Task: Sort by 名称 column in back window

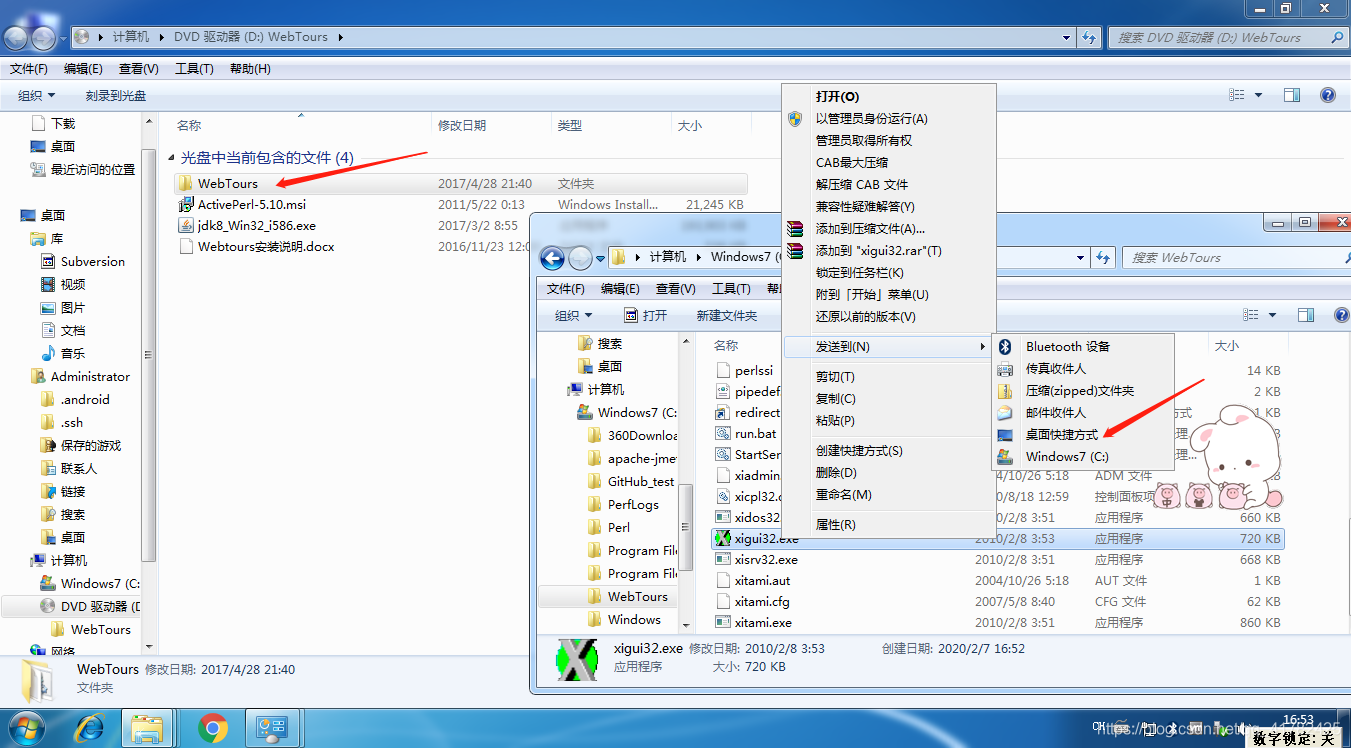Action: click(189, 126)
